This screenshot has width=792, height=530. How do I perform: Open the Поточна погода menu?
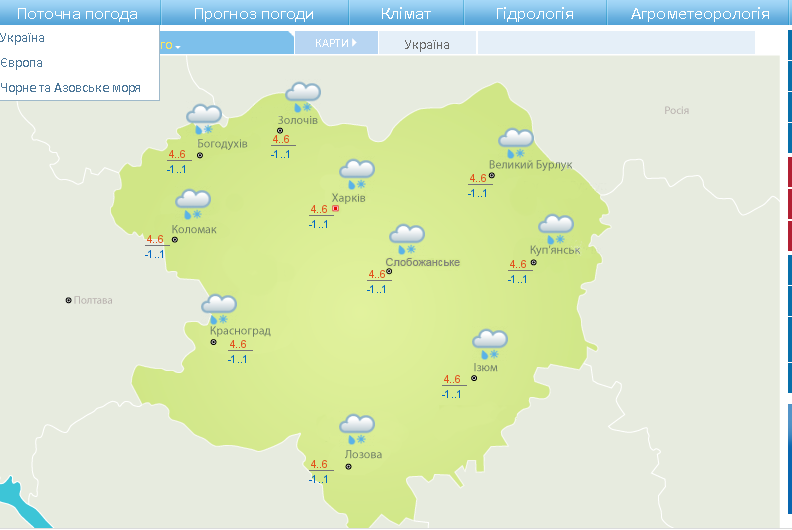tap(77, 13)
